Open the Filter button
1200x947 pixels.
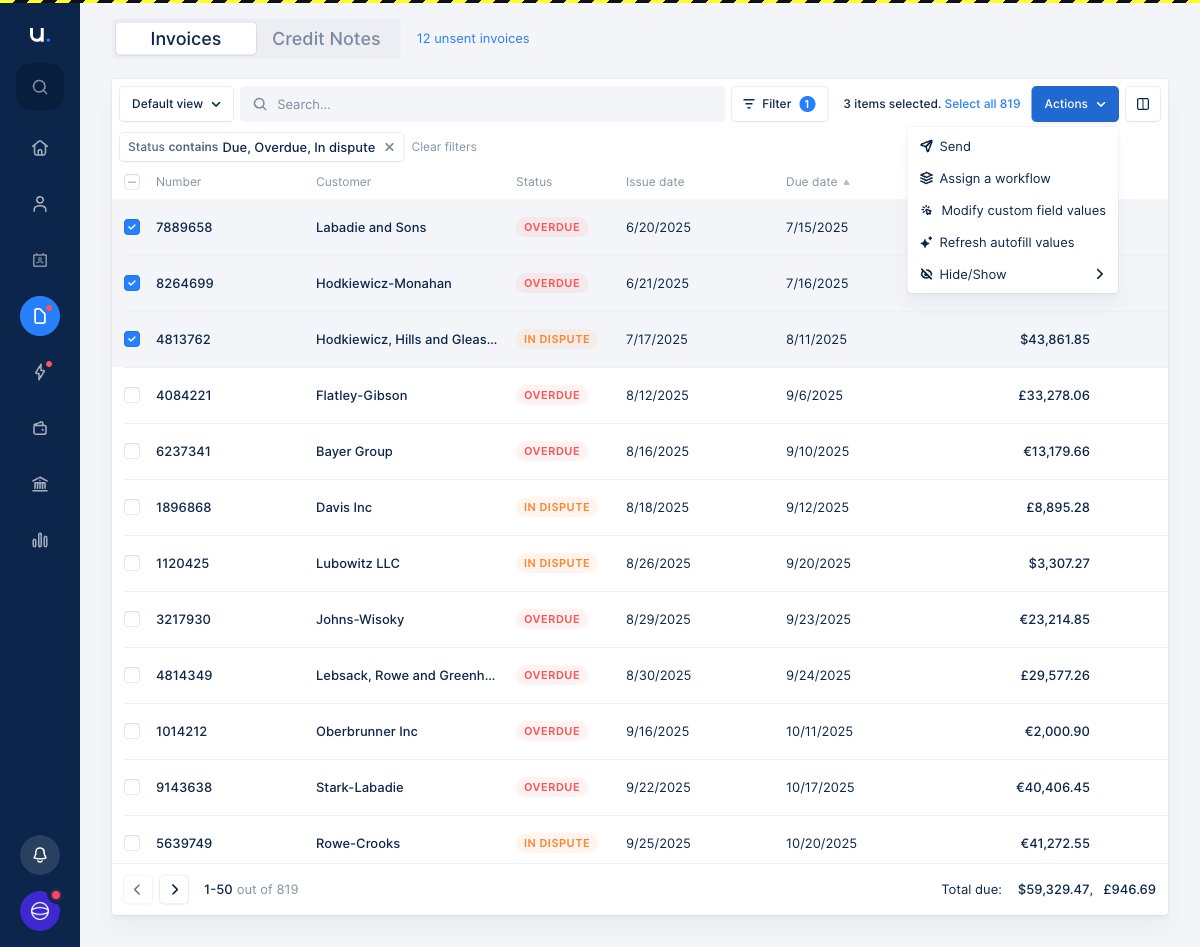pos(779,104)
